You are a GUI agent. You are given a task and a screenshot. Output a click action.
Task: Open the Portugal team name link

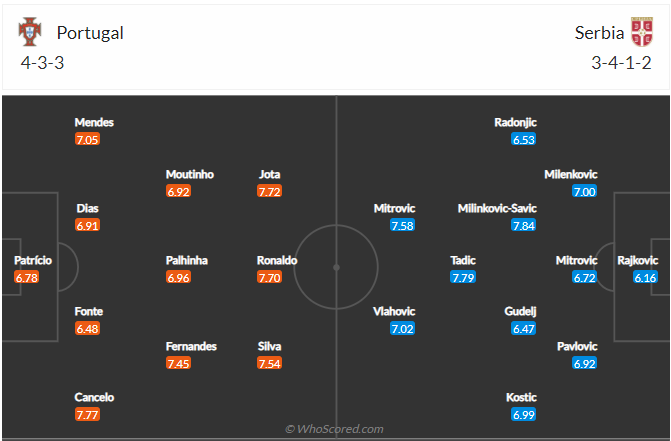pos(90,32)
